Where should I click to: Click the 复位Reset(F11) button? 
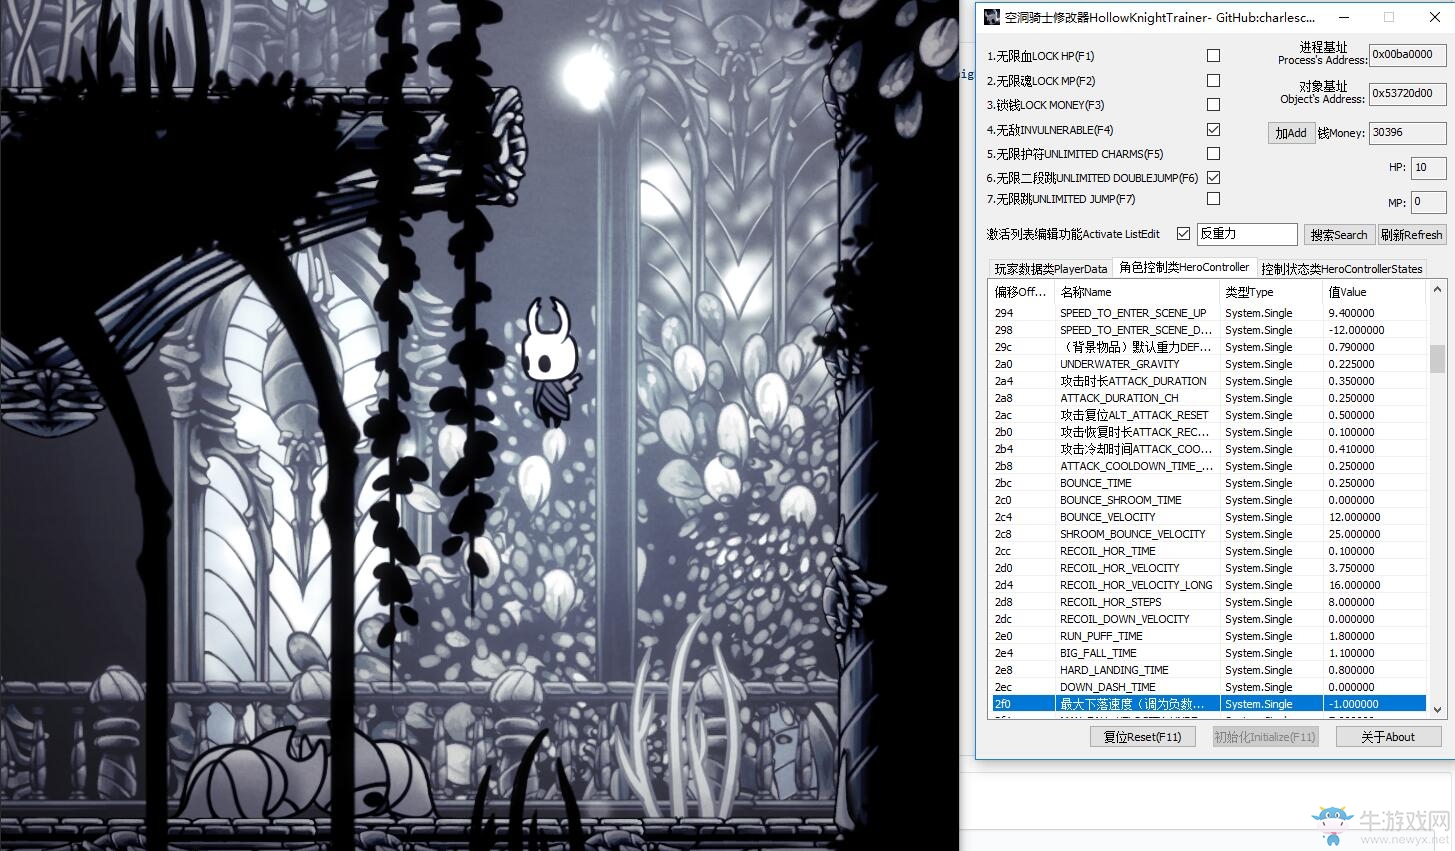coord(1142,737)
